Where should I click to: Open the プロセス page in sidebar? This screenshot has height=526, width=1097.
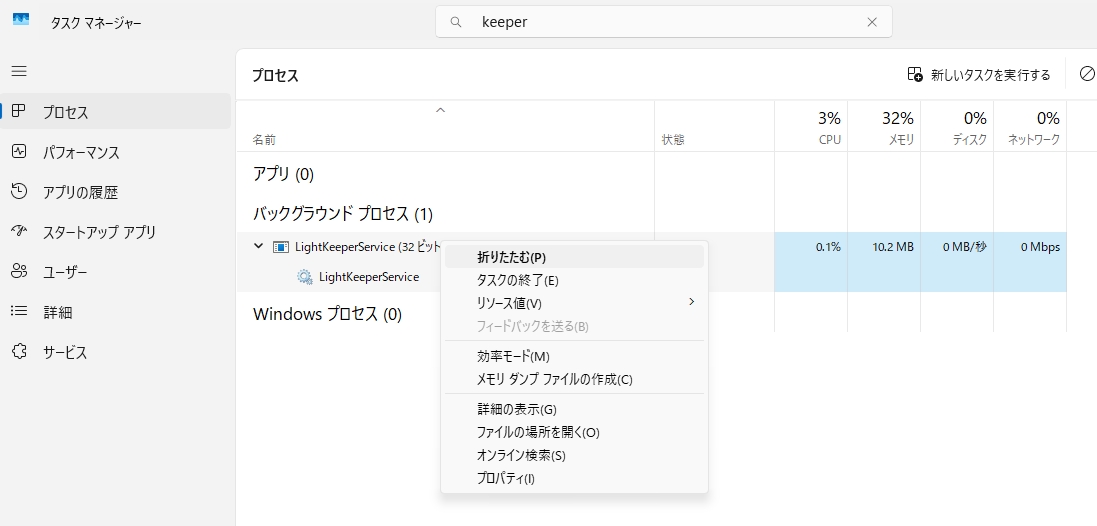click(x=115, y=112)
